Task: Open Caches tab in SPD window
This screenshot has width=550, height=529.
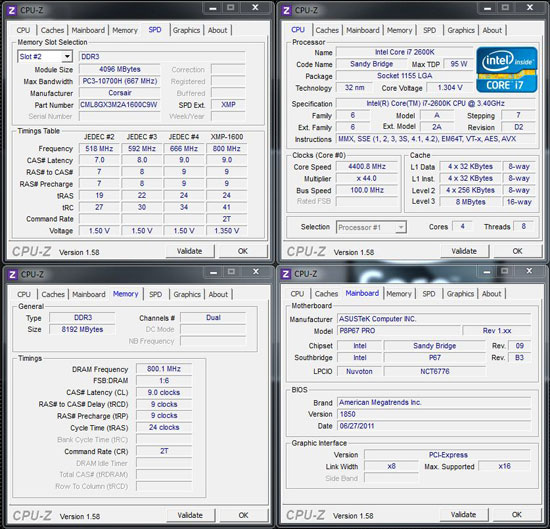Action: pyautogui.click(x=52, y=30)
